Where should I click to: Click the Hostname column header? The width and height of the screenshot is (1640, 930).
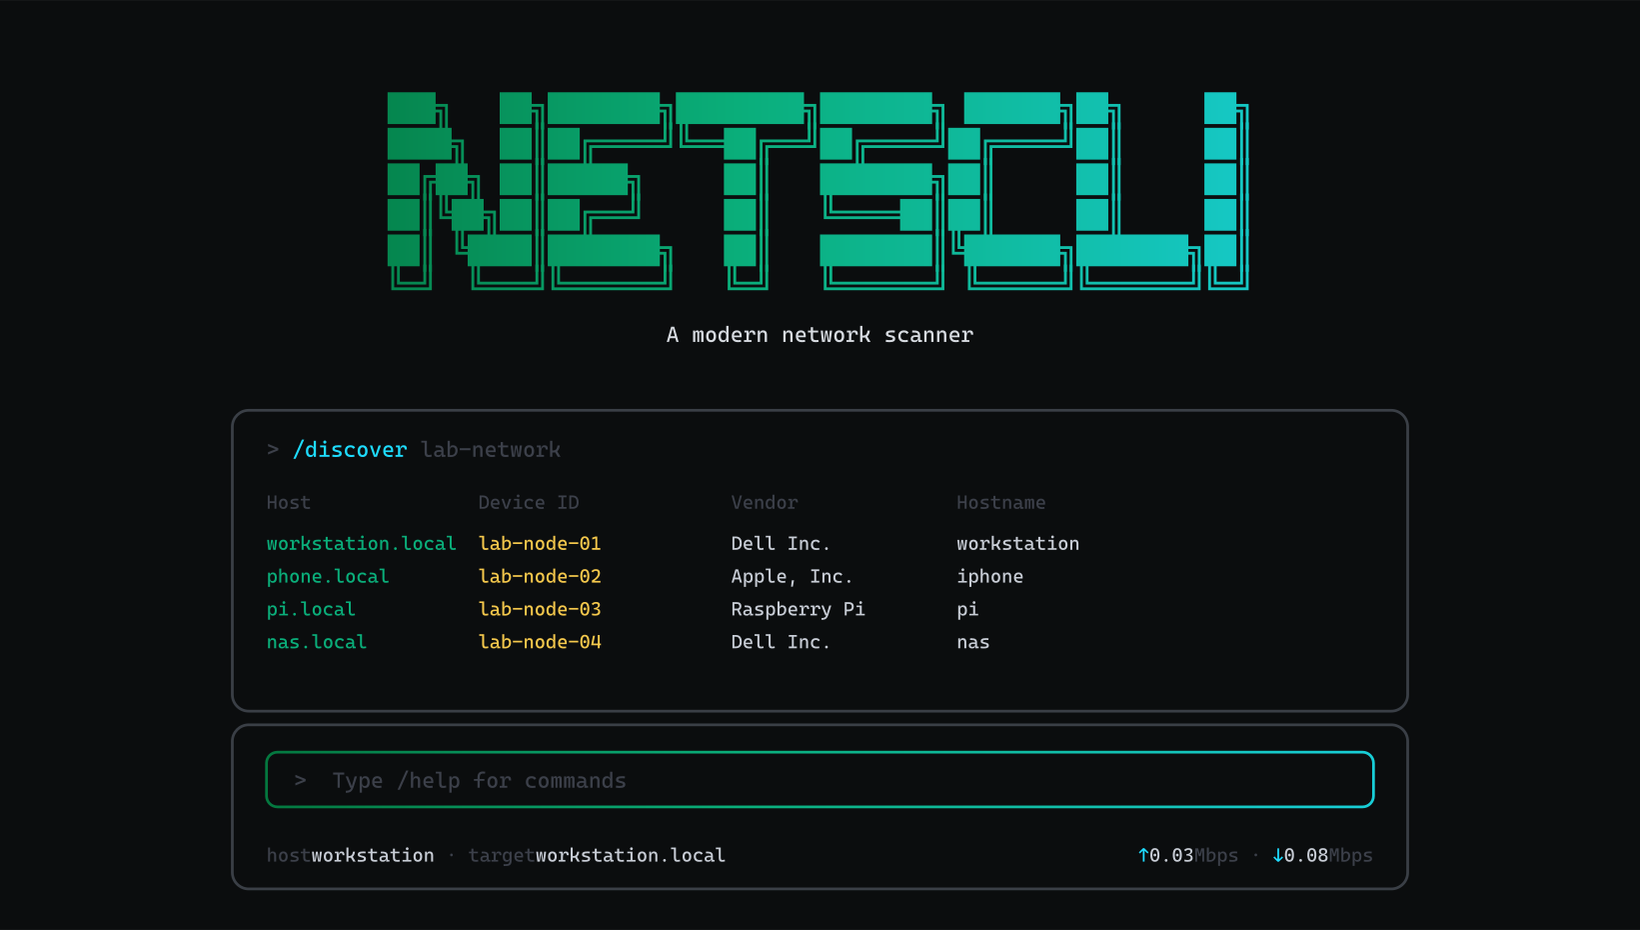point(1001,503)
